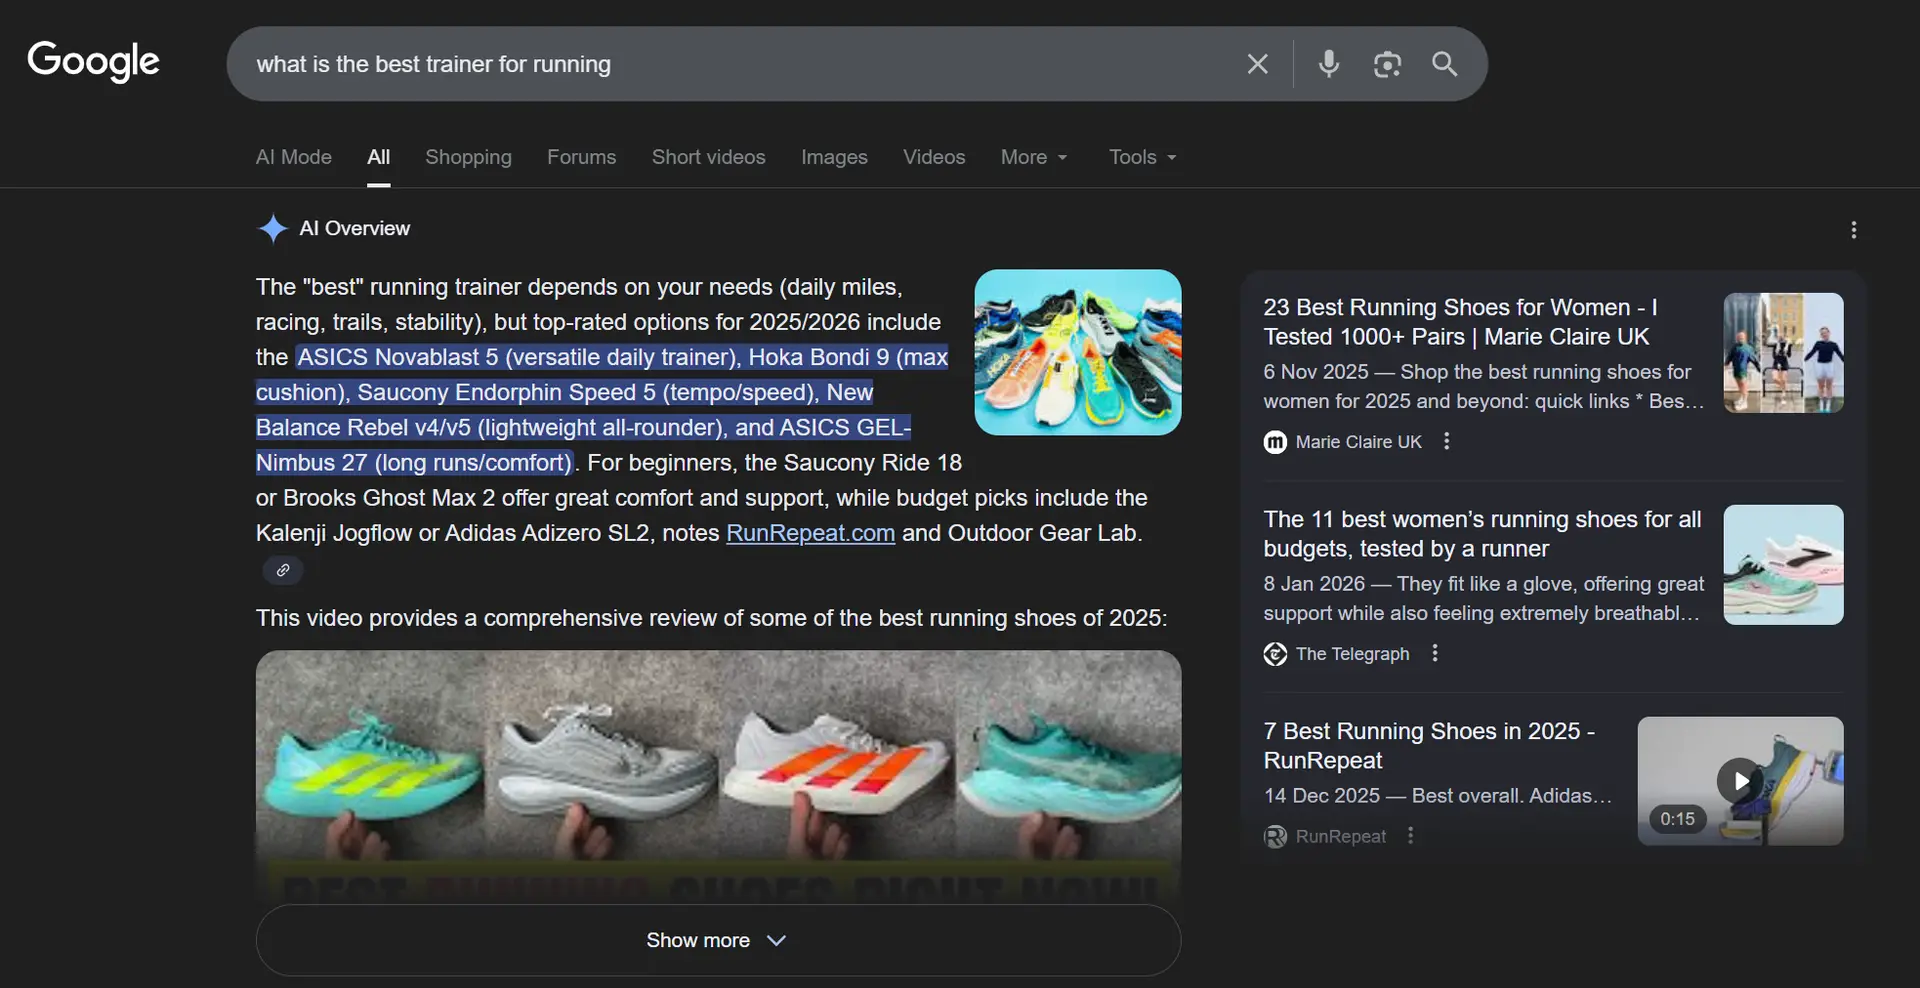Open the Forums results tab
The width and height of the screenshot is (1920, 988).
[x=581, y=157]
